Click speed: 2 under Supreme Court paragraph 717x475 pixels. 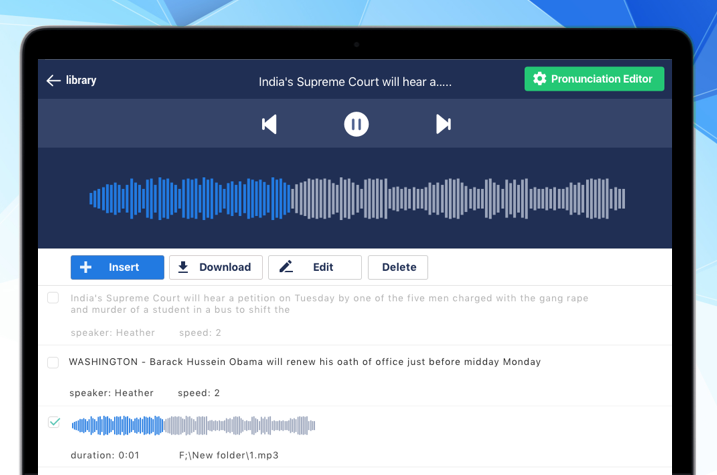200,333
